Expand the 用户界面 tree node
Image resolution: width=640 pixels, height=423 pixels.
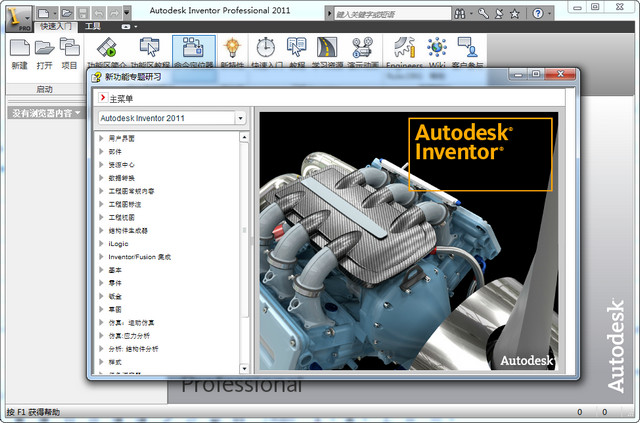(x=102, y=137)
